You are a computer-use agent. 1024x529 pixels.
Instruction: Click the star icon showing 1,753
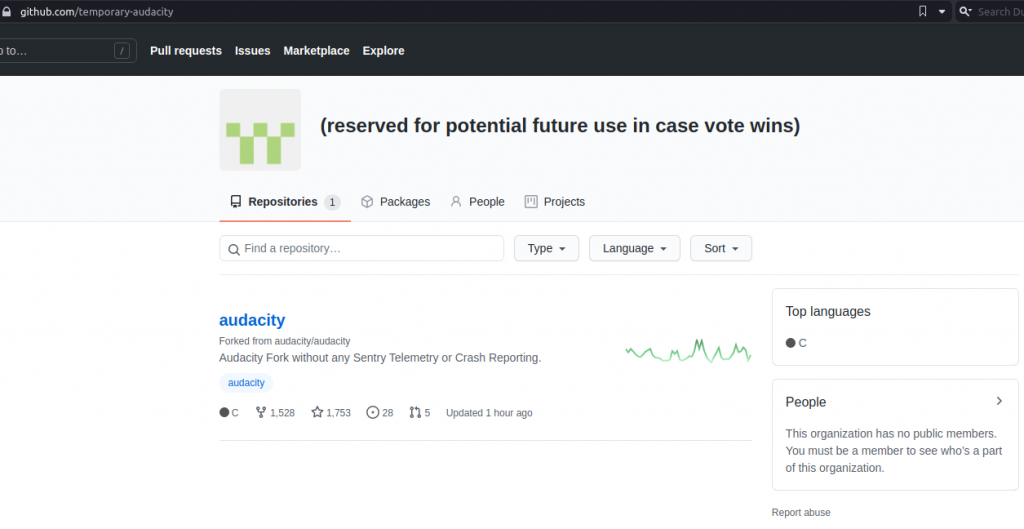coord(317,412)
